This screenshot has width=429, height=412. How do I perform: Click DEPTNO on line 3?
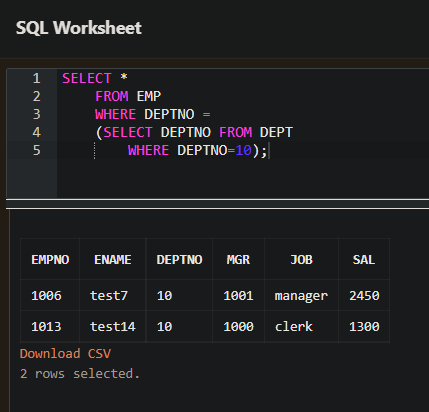(x=169, y=114)
